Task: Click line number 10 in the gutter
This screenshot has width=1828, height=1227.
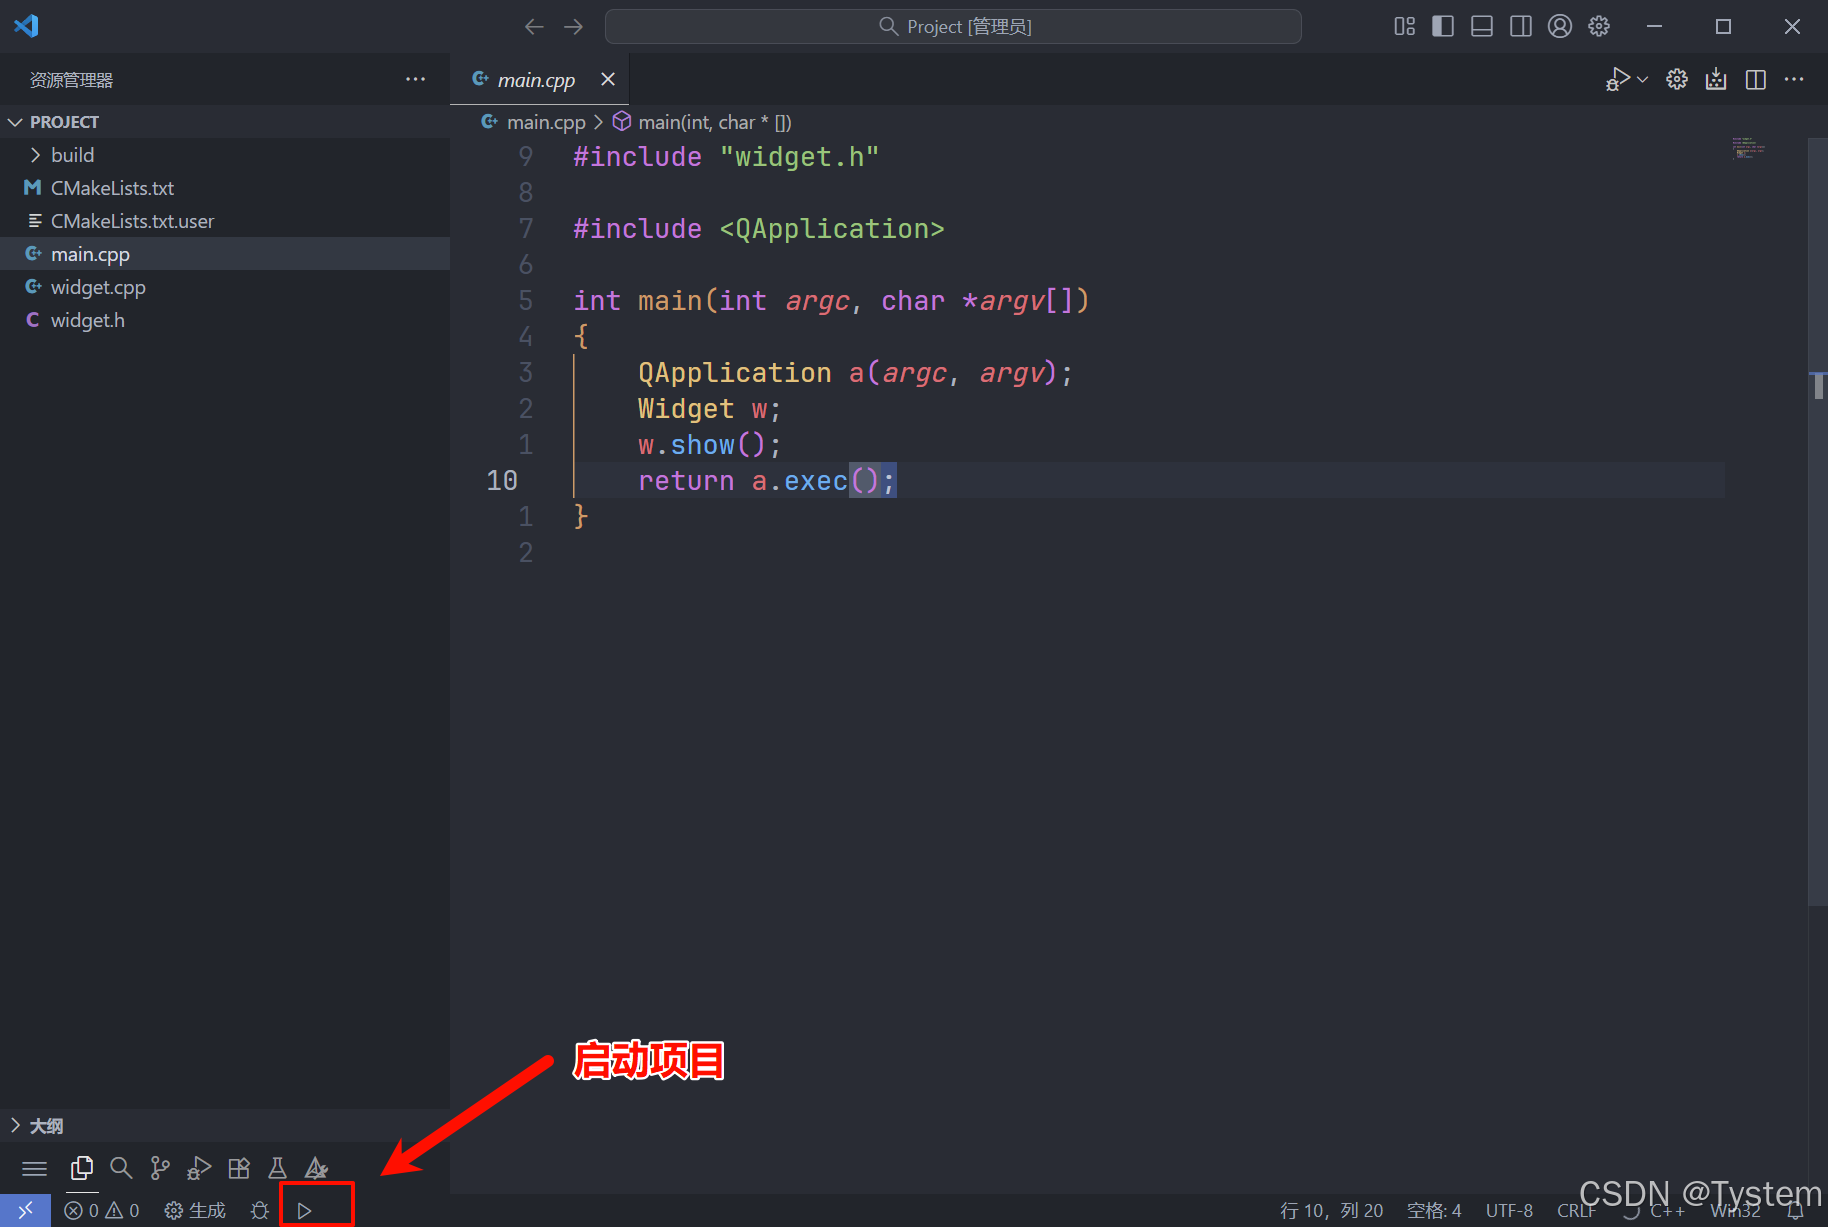Action: click(x=502, y=481)
